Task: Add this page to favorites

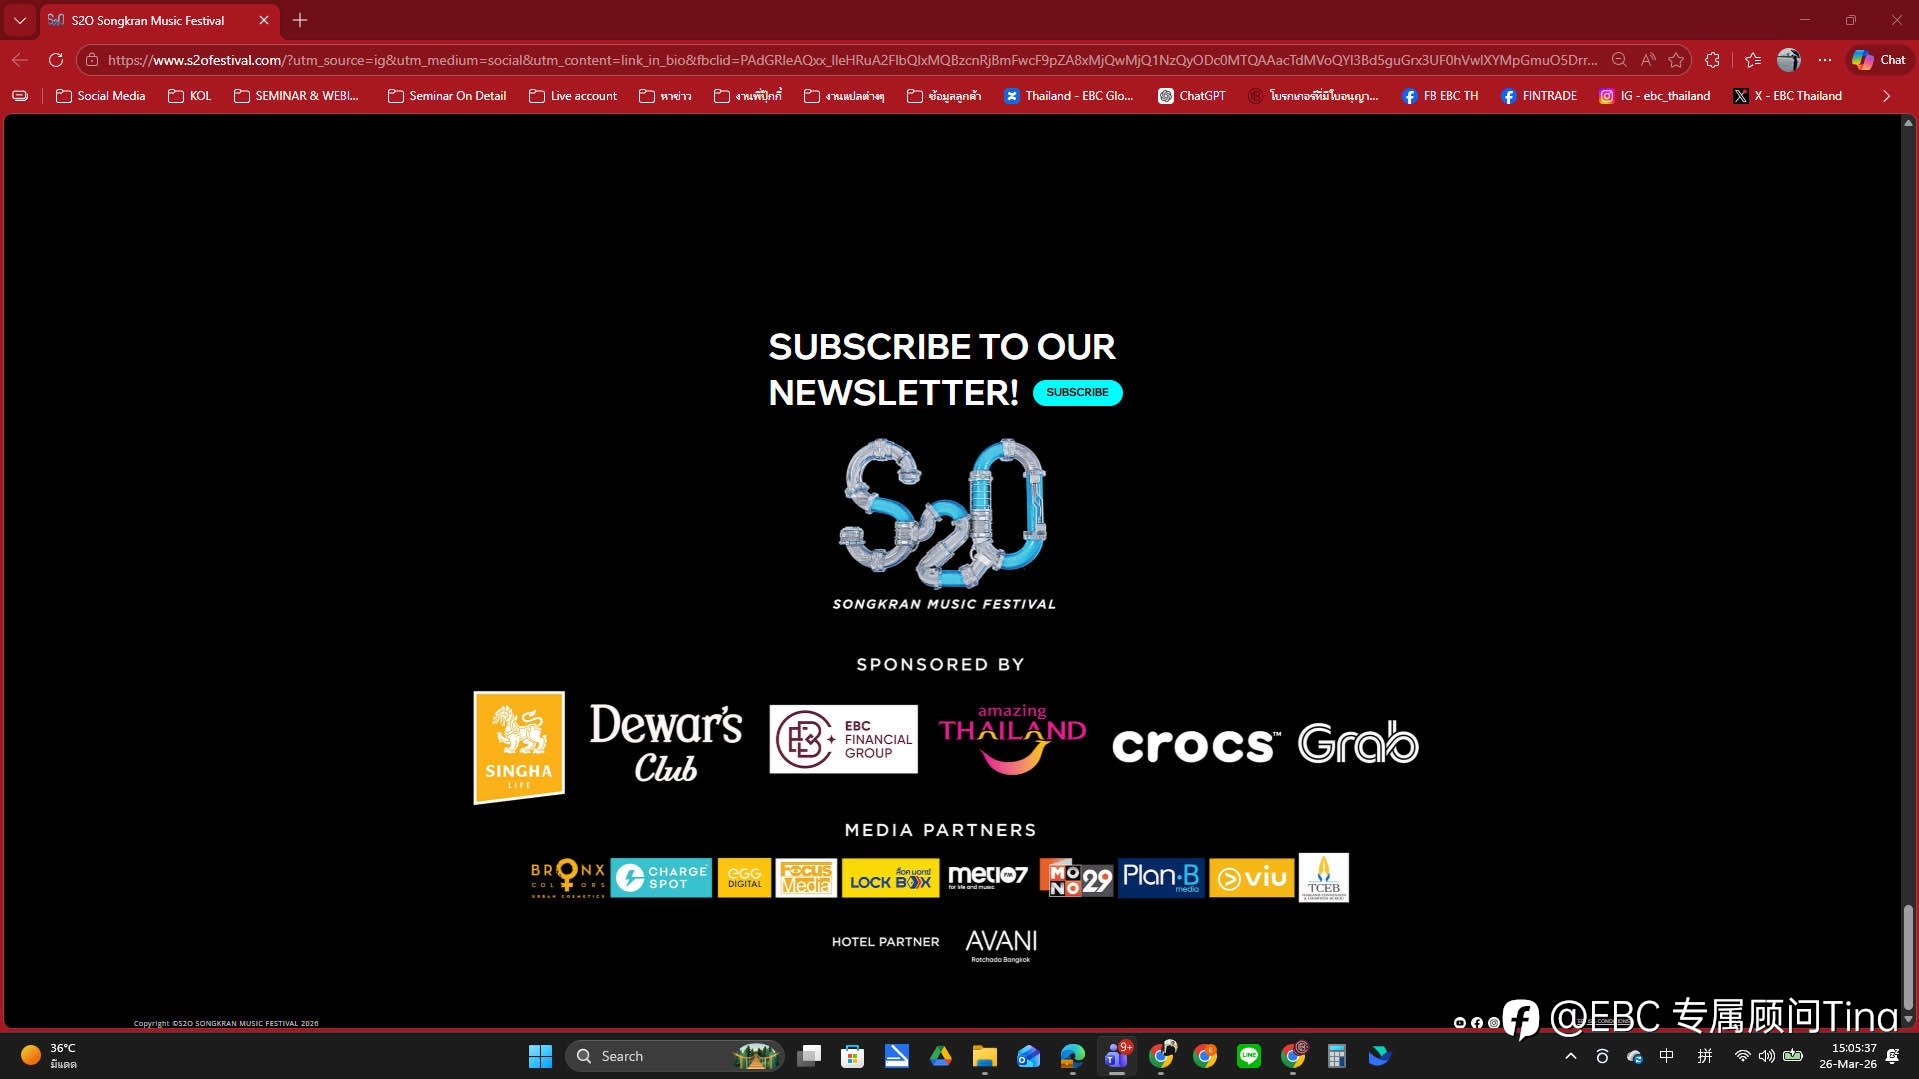Action: pyautogui.click(x=1676, y=60)
